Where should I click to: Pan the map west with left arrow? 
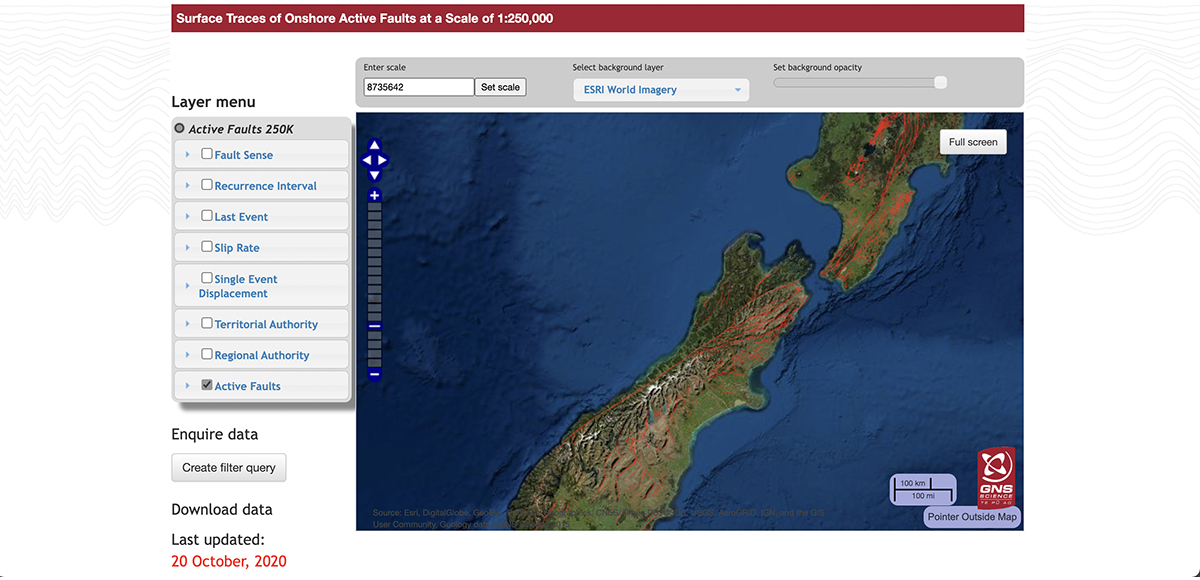(x=367, y=160)
